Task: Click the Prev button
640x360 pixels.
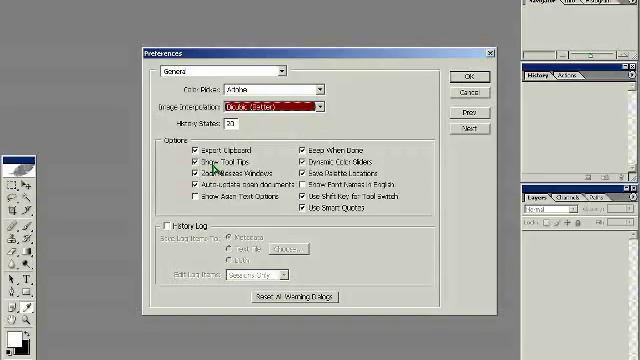Action: (470, 113)
